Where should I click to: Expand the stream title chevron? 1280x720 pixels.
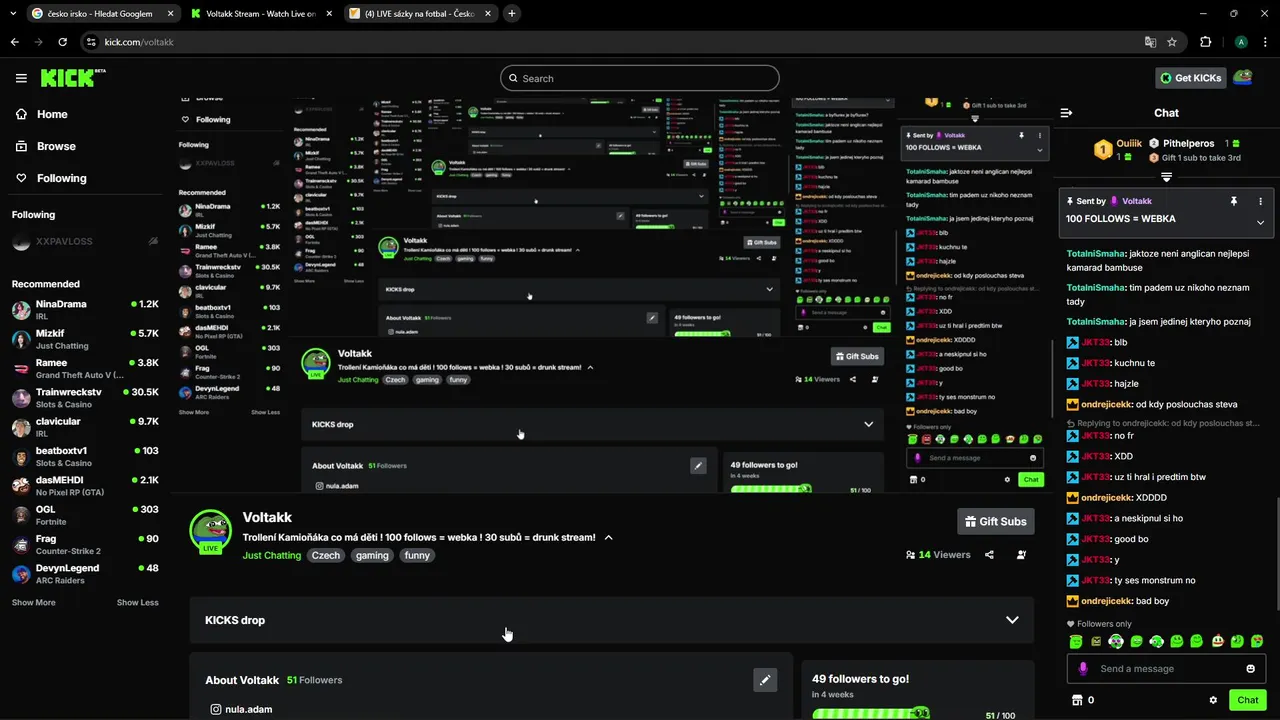click(608, 538)
